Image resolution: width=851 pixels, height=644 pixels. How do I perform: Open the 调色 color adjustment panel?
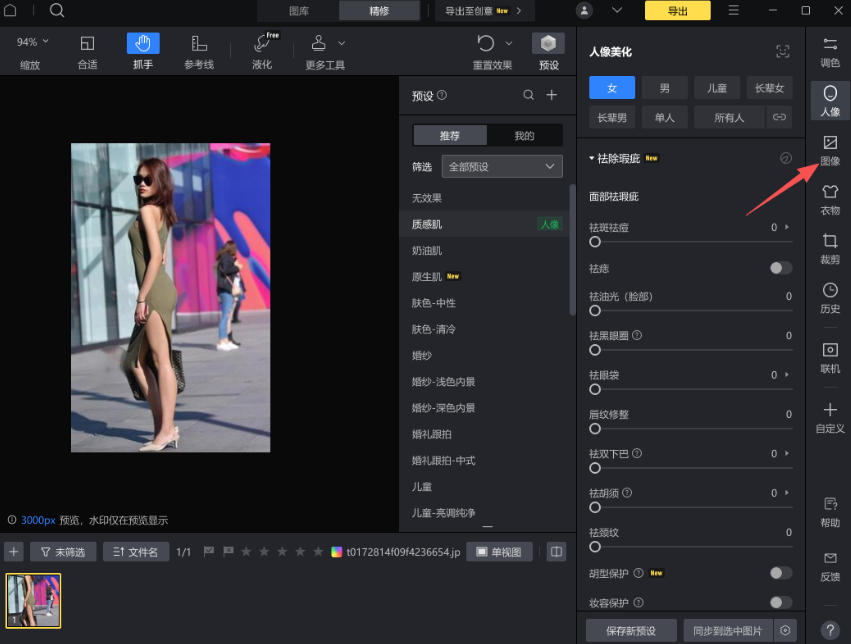tap(829, 51)
